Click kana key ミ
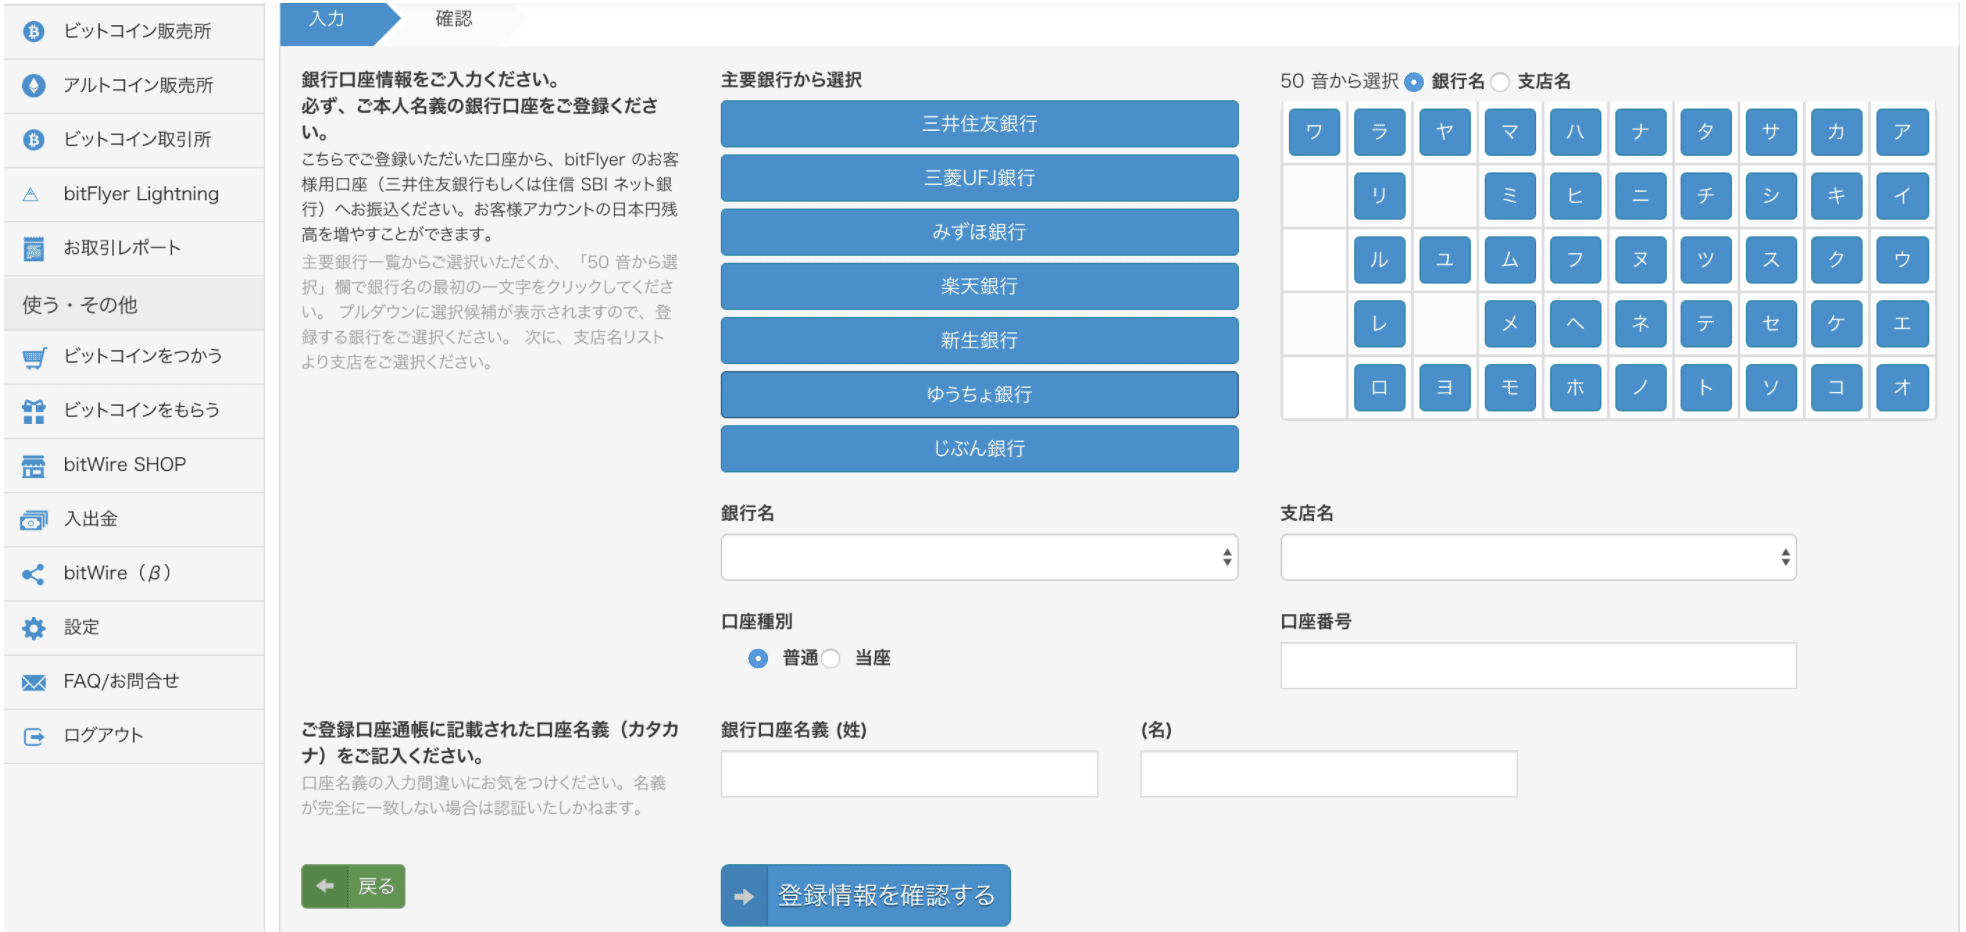Image resolution: width=1966 pixels, height=932 pixels. coord(1510,196)
